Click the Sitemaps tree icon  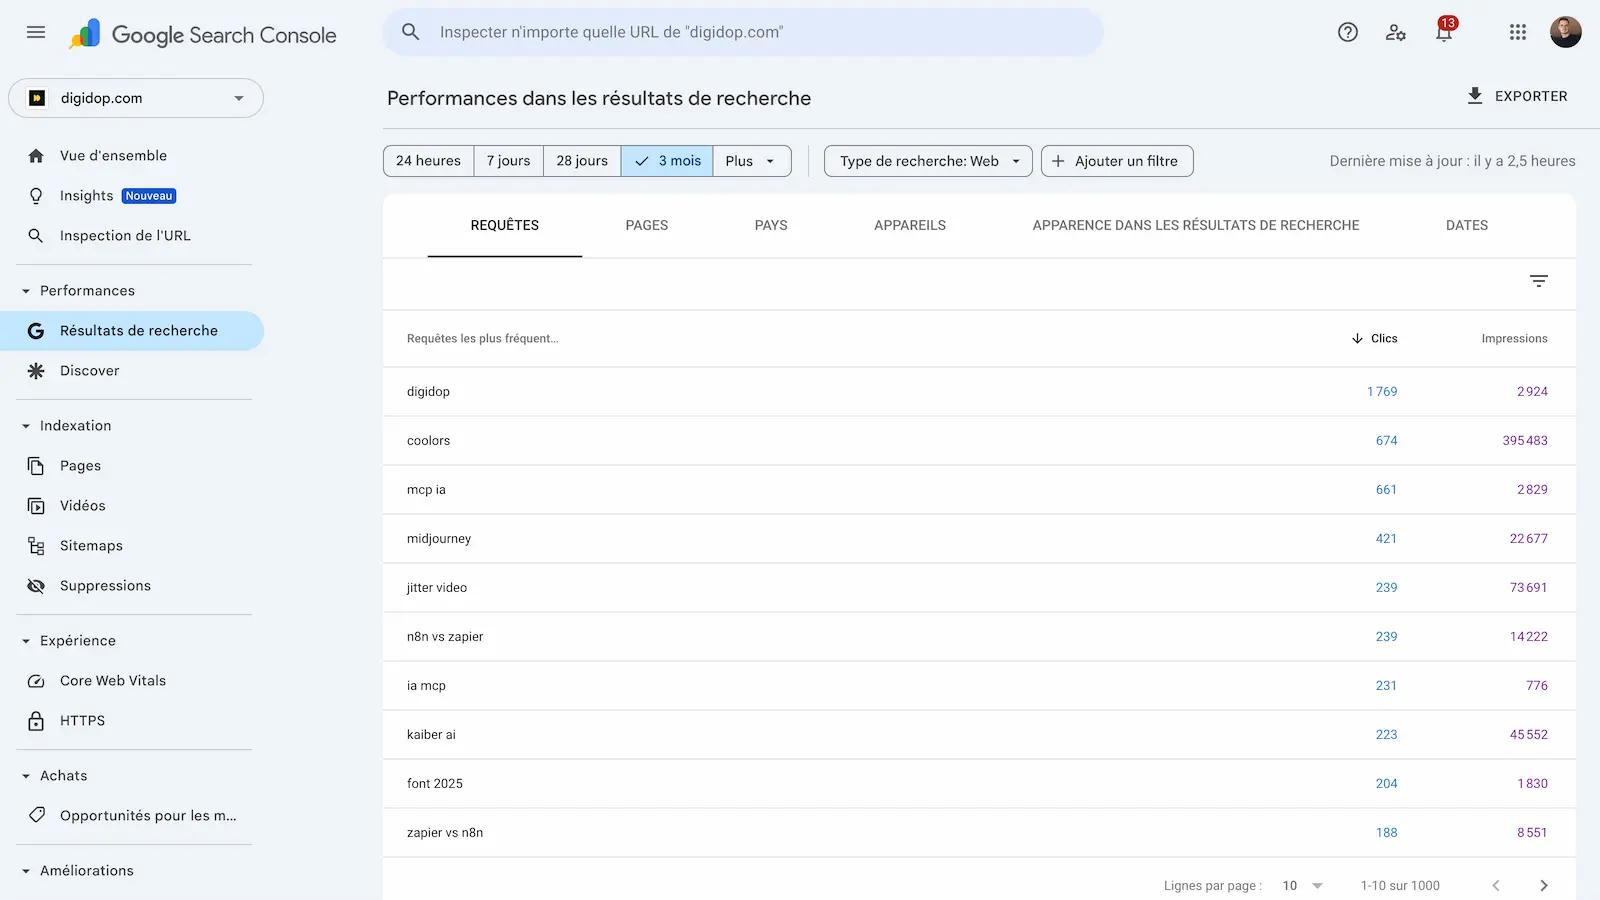(x=36, y=546)
